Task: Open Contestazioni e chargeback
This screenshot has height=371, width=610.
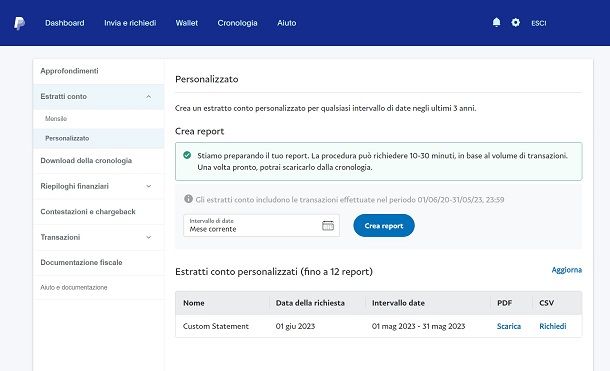Action: [88, 212]
